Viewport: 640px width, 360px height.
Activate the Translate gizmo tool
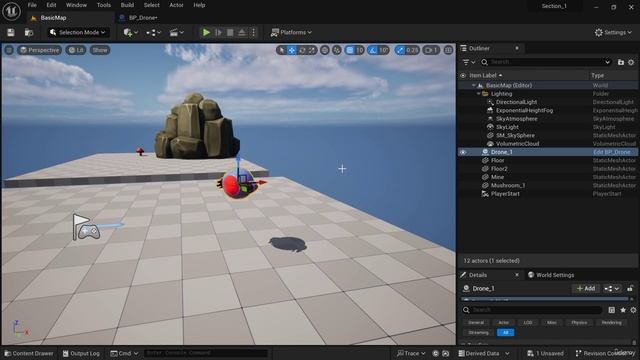click(x=292, y=50)
